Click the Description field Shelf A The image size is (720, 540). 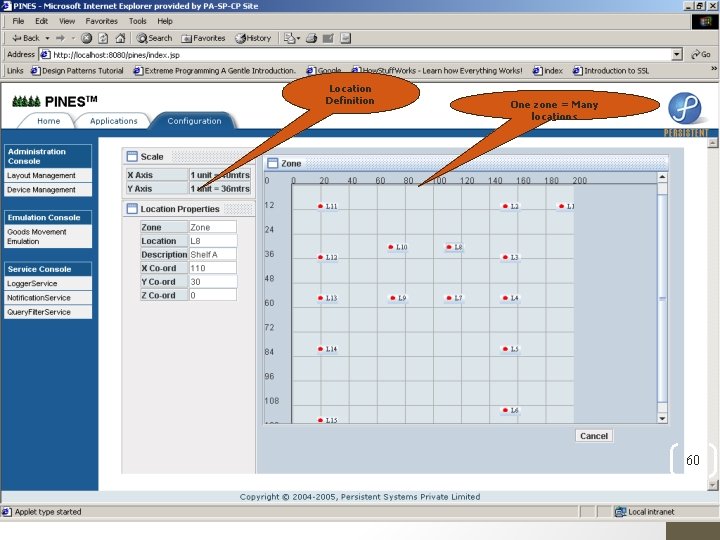point(213,254)
